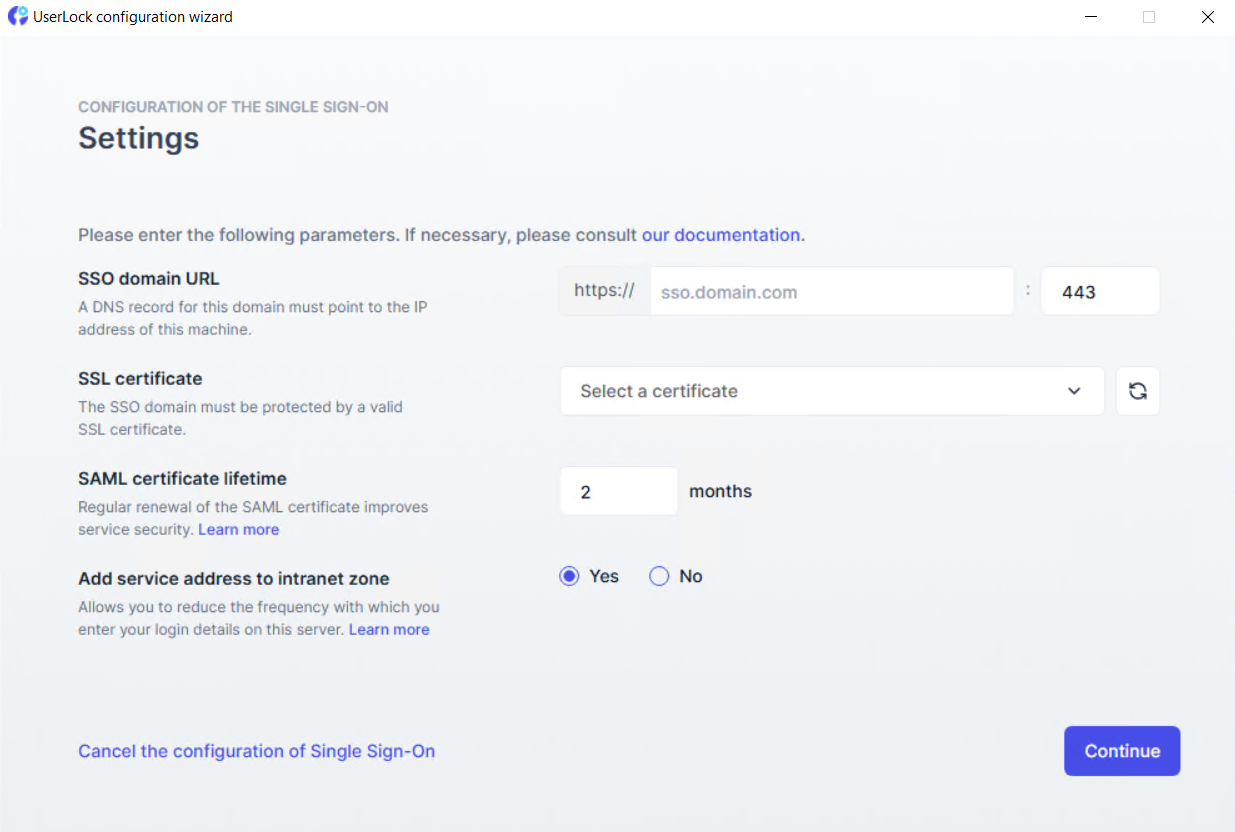Screen dimensions: 1235x832
Task: Click the port 443 field
Action: 1100,292
